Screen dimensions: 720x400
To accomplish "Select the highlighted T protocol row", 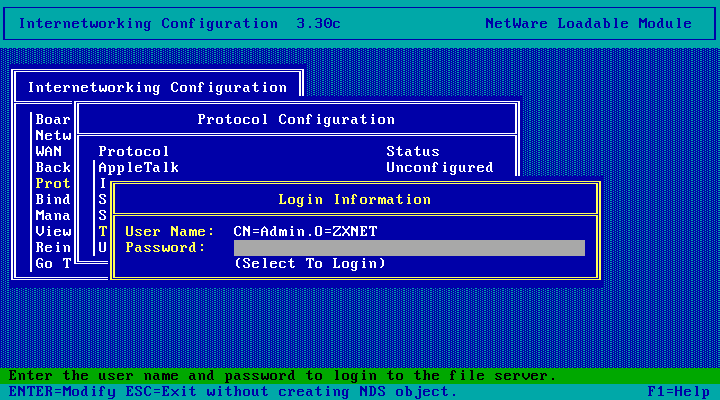I will [103, 232].
